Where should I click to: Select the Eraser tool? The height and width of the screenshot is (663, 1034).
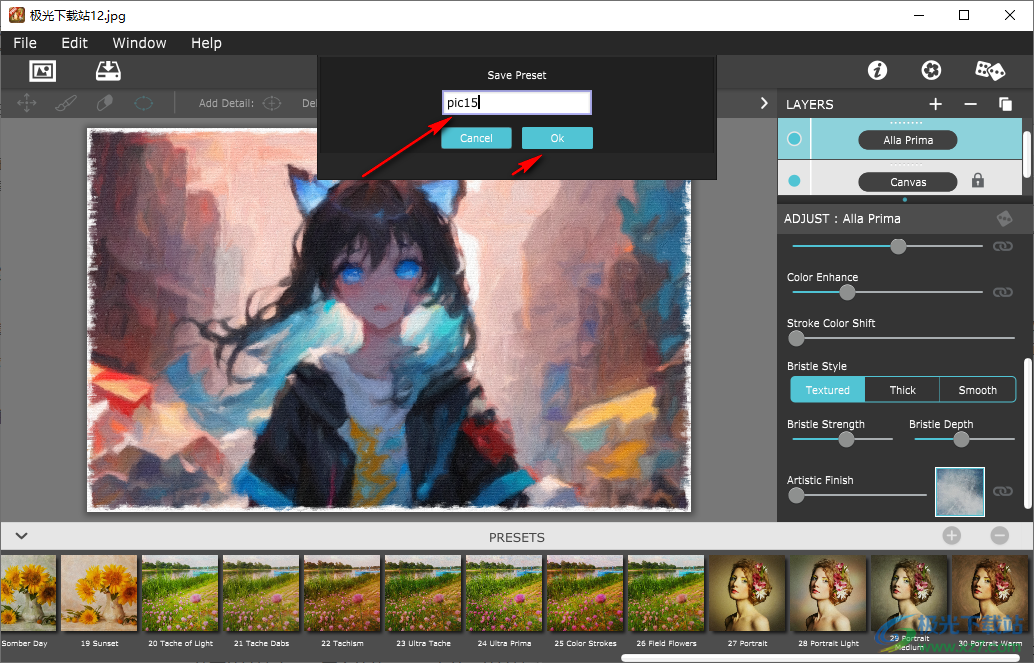104,102
